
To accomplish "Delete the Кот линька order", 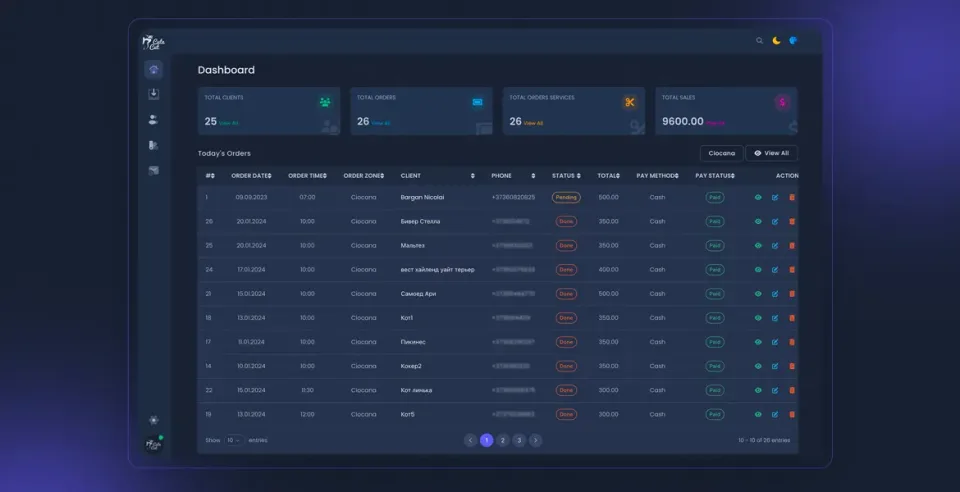I will point(792,390).
